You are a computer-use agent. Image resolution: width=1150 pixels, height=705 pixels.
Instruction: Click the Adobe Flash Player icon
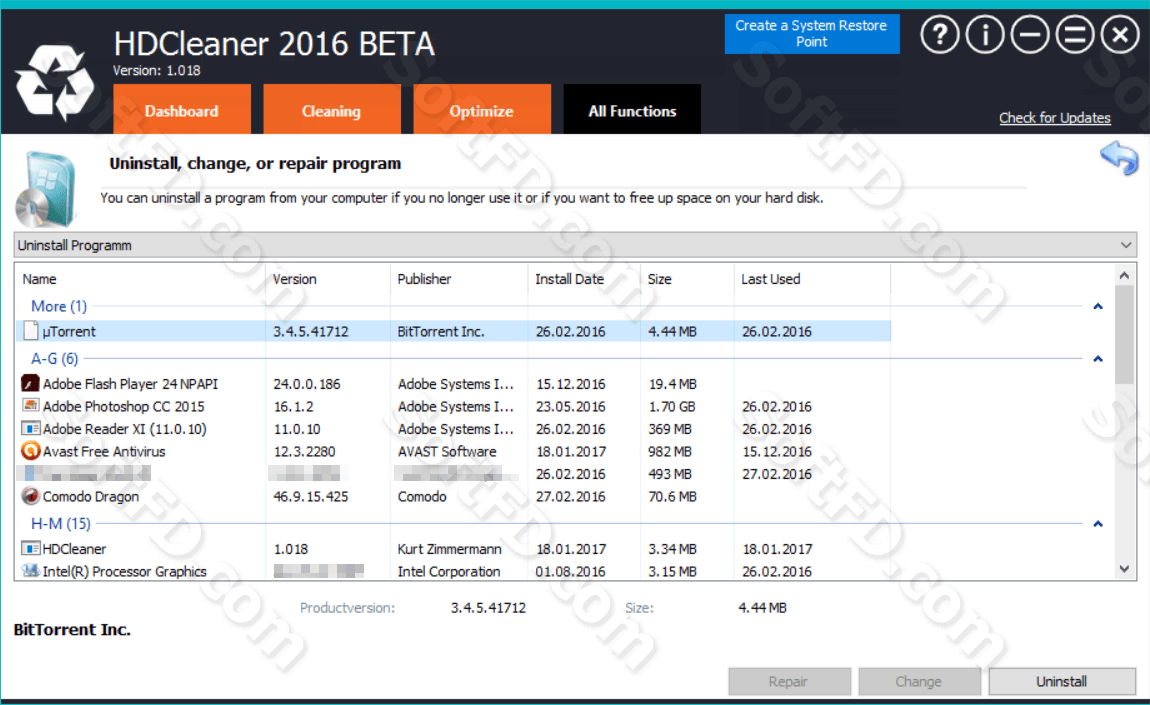(30, 384)
